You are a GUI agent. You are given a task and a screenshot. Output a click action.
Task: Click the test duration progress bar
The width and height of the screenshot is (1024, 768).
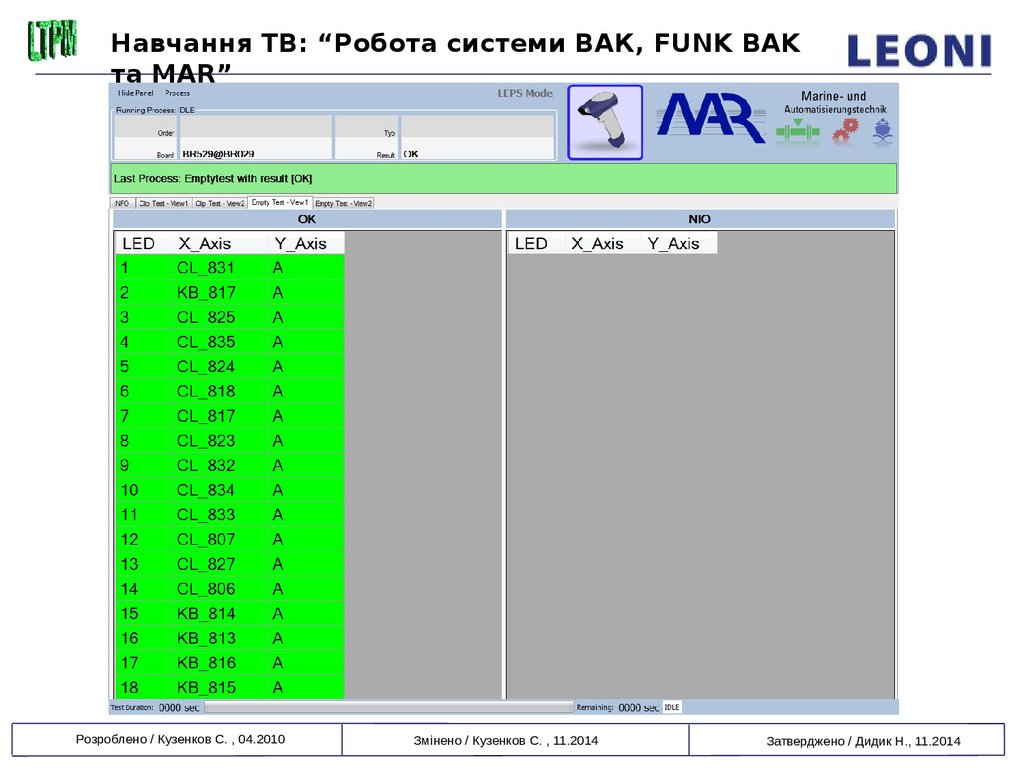(388, 707)
